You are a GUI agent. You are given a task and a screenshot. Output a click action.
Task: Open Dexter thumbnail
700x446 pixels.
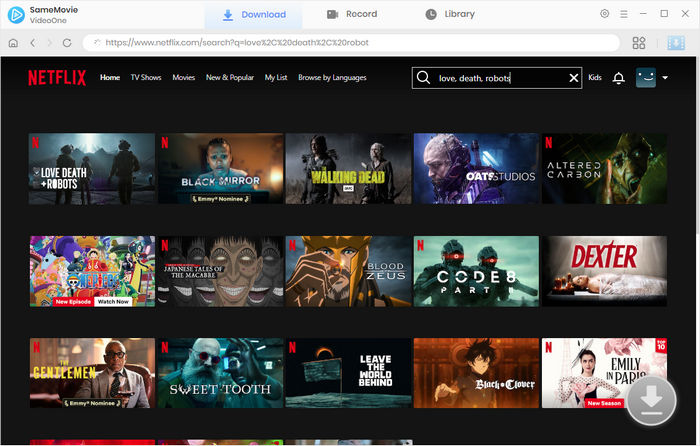pyautogui.click(x=604, y=271)
